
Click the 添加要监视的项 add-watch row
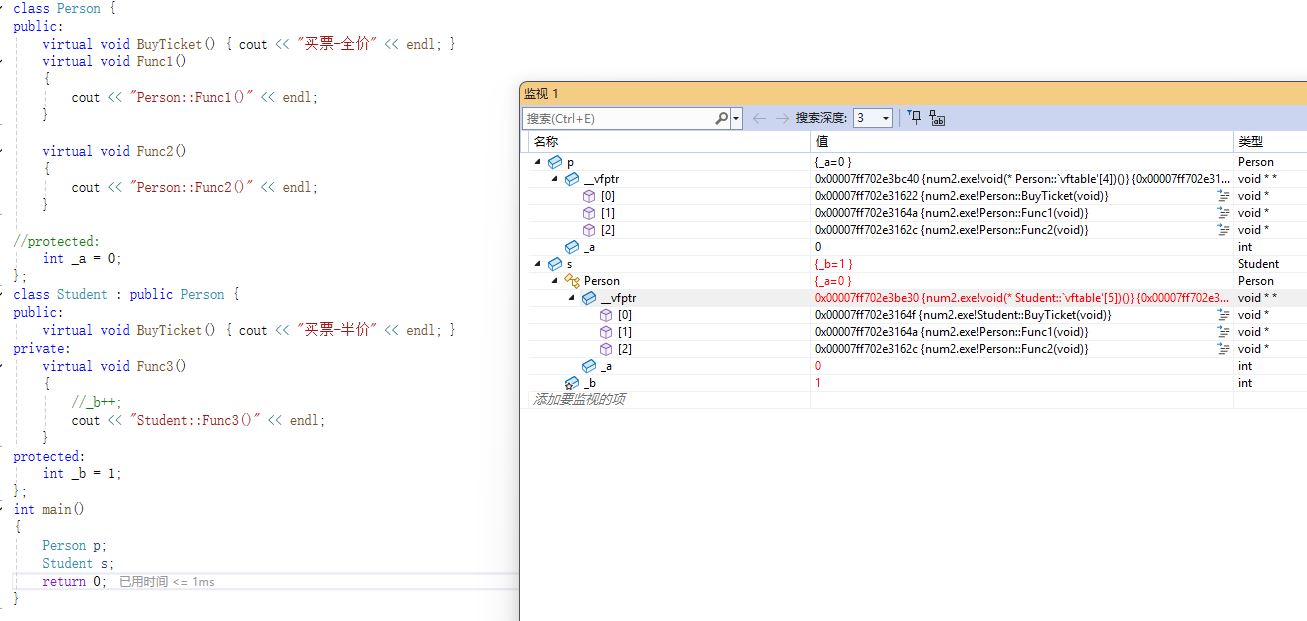[x=580, y=400]
